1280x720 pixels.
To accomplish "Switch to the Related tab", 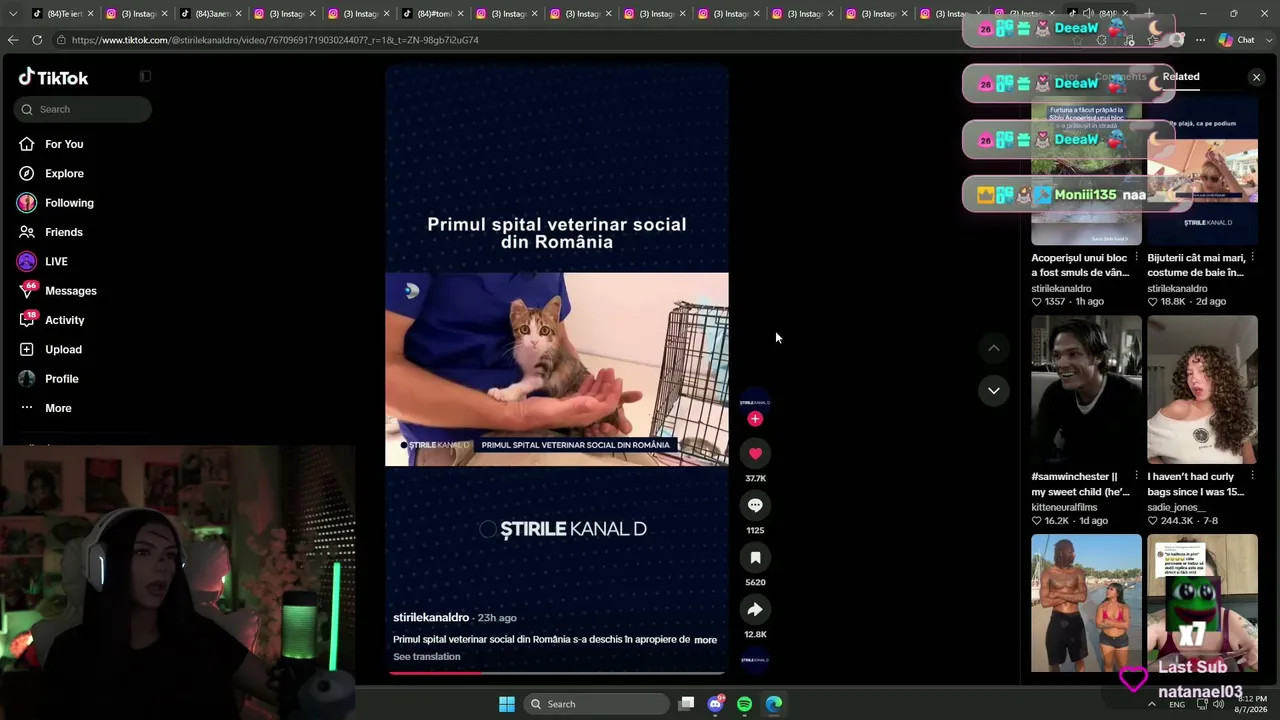I will pyautogui.click(x=1181, y=77).
